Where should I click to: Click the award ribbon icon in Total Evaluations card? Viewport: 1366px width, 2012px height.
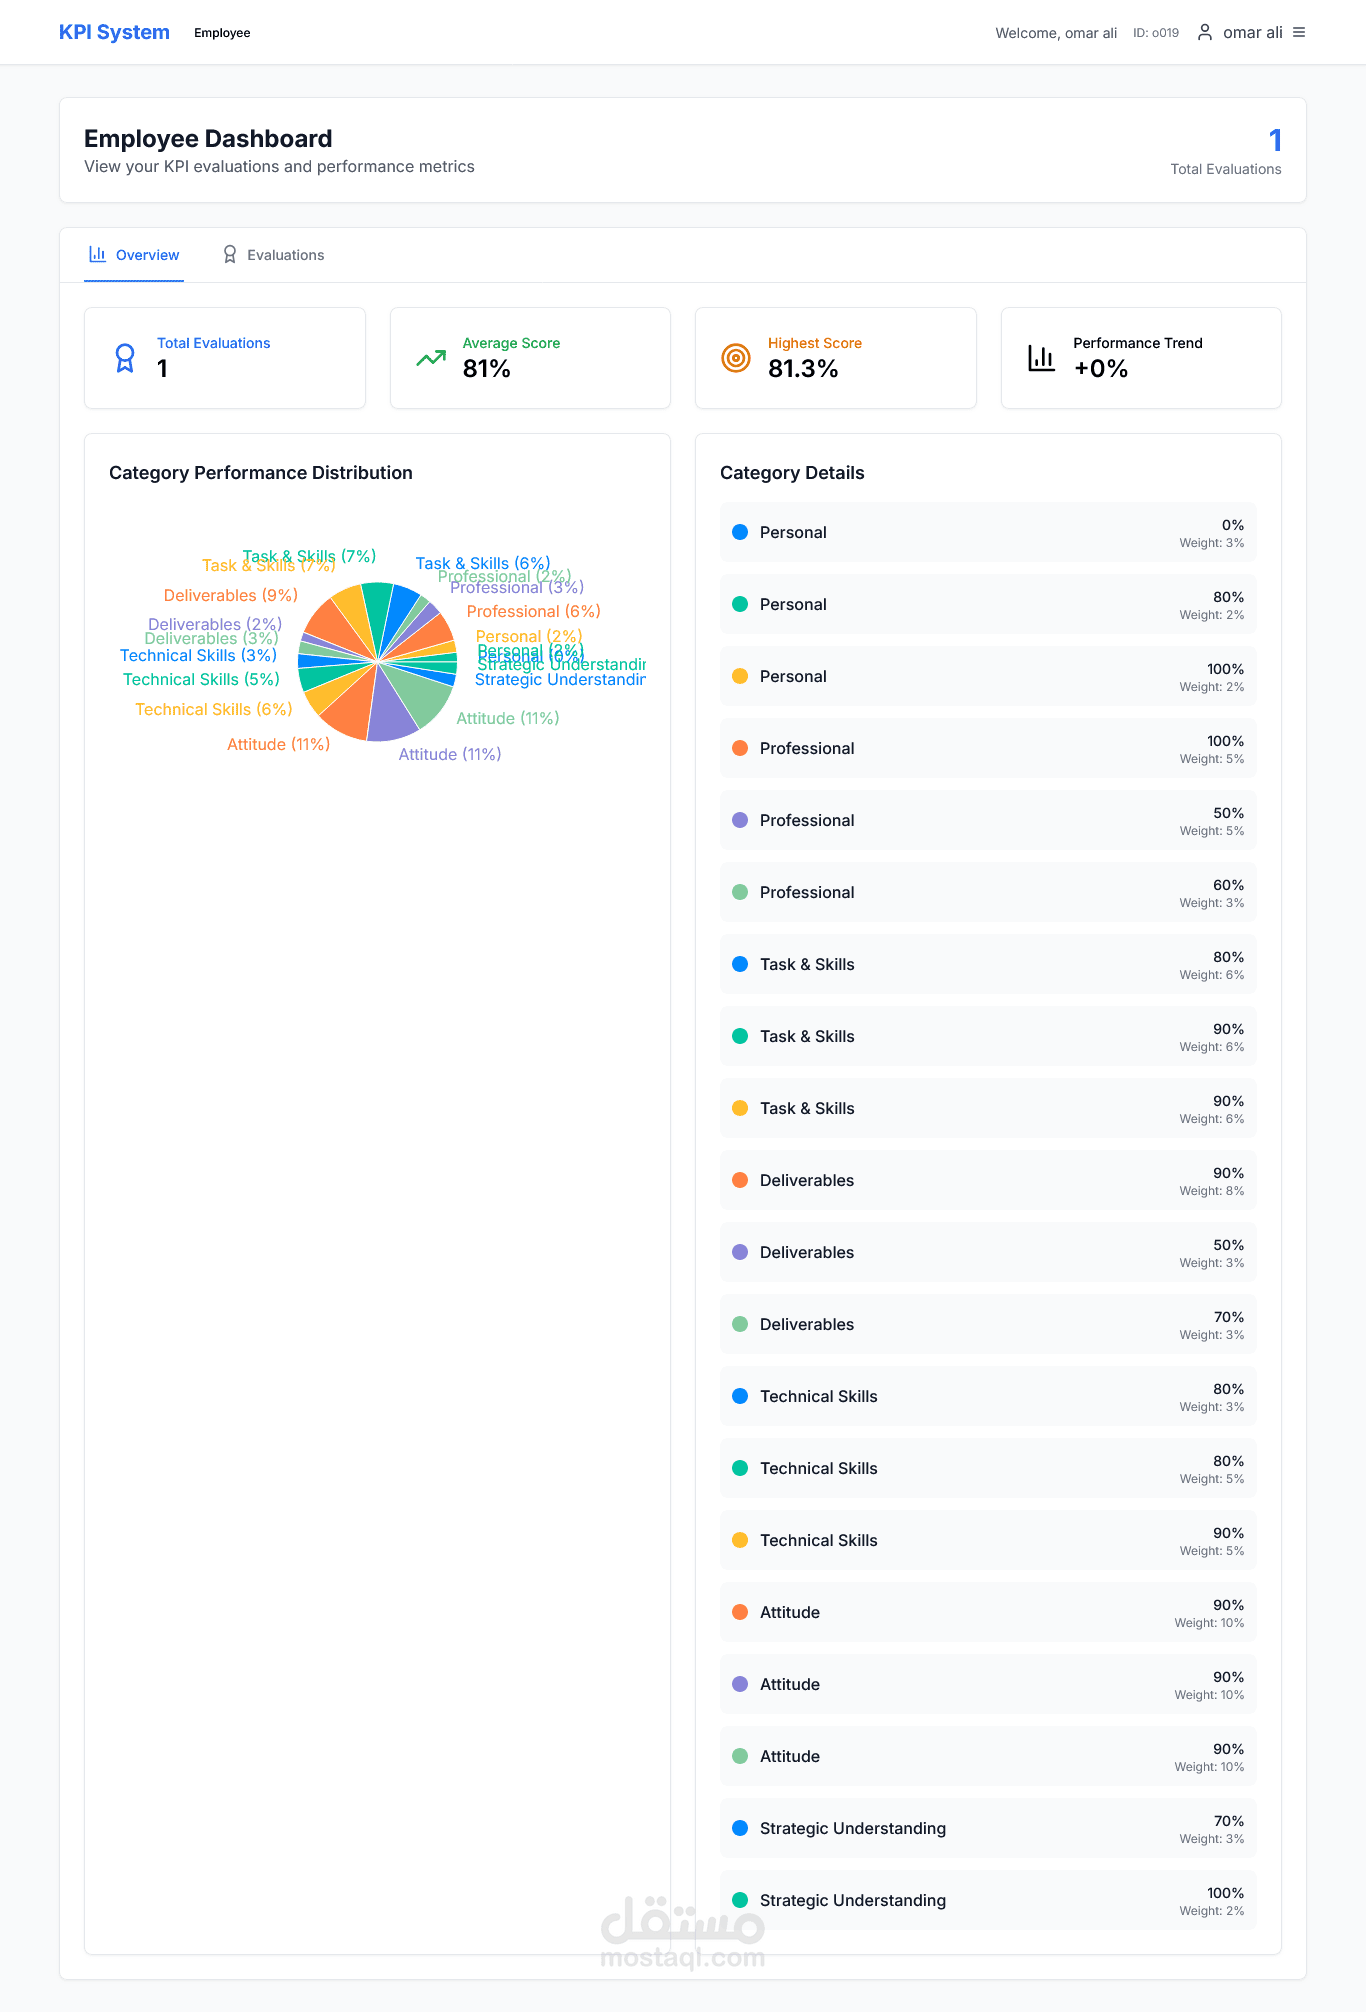point(125,358)
